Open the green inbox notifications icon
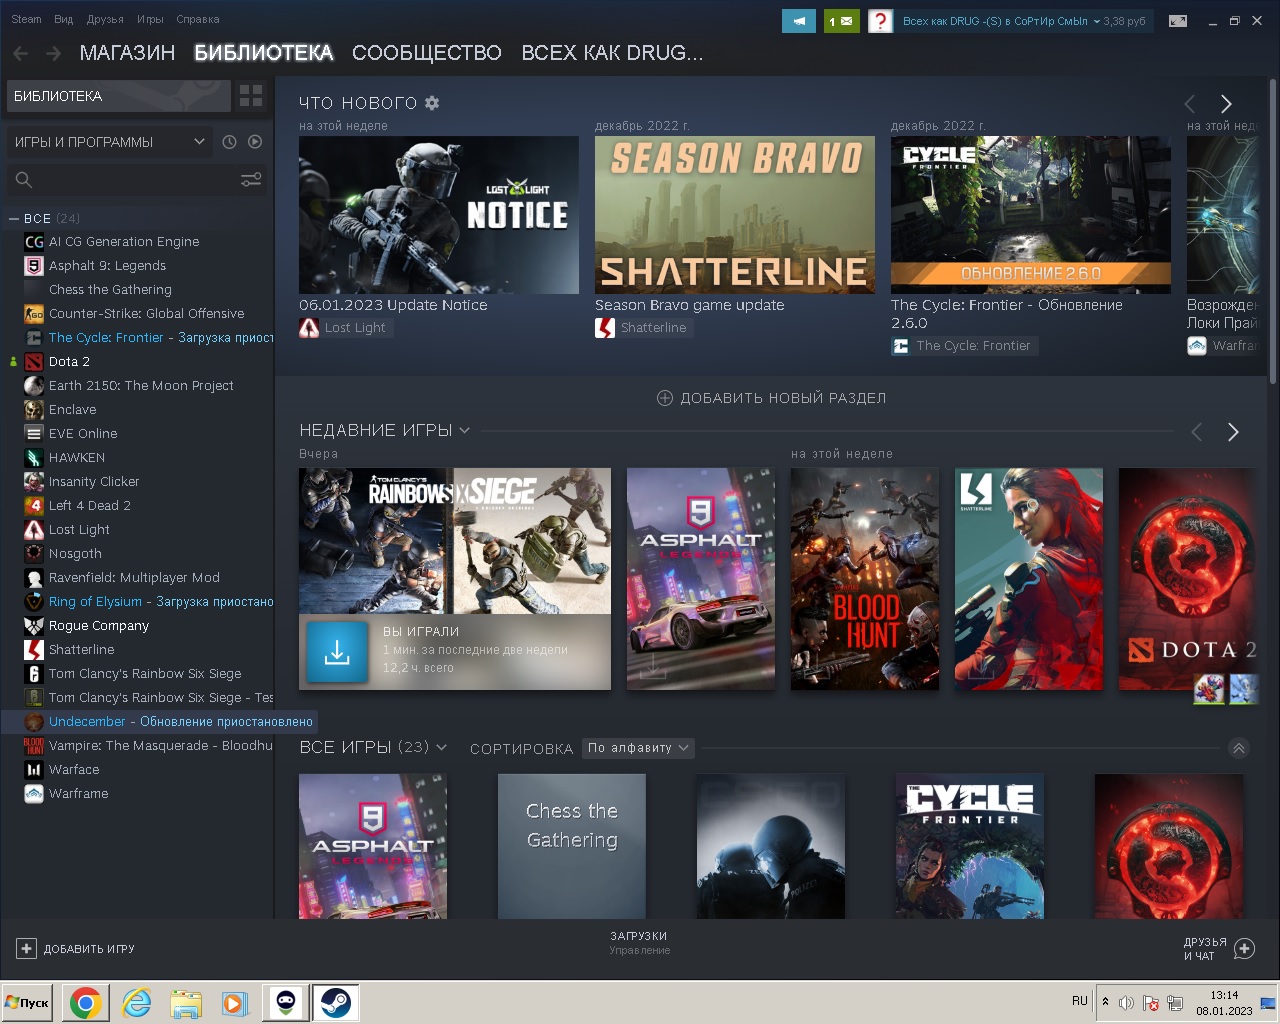The width and height of the screenshot is (1280, 1024). coord(841,20)
